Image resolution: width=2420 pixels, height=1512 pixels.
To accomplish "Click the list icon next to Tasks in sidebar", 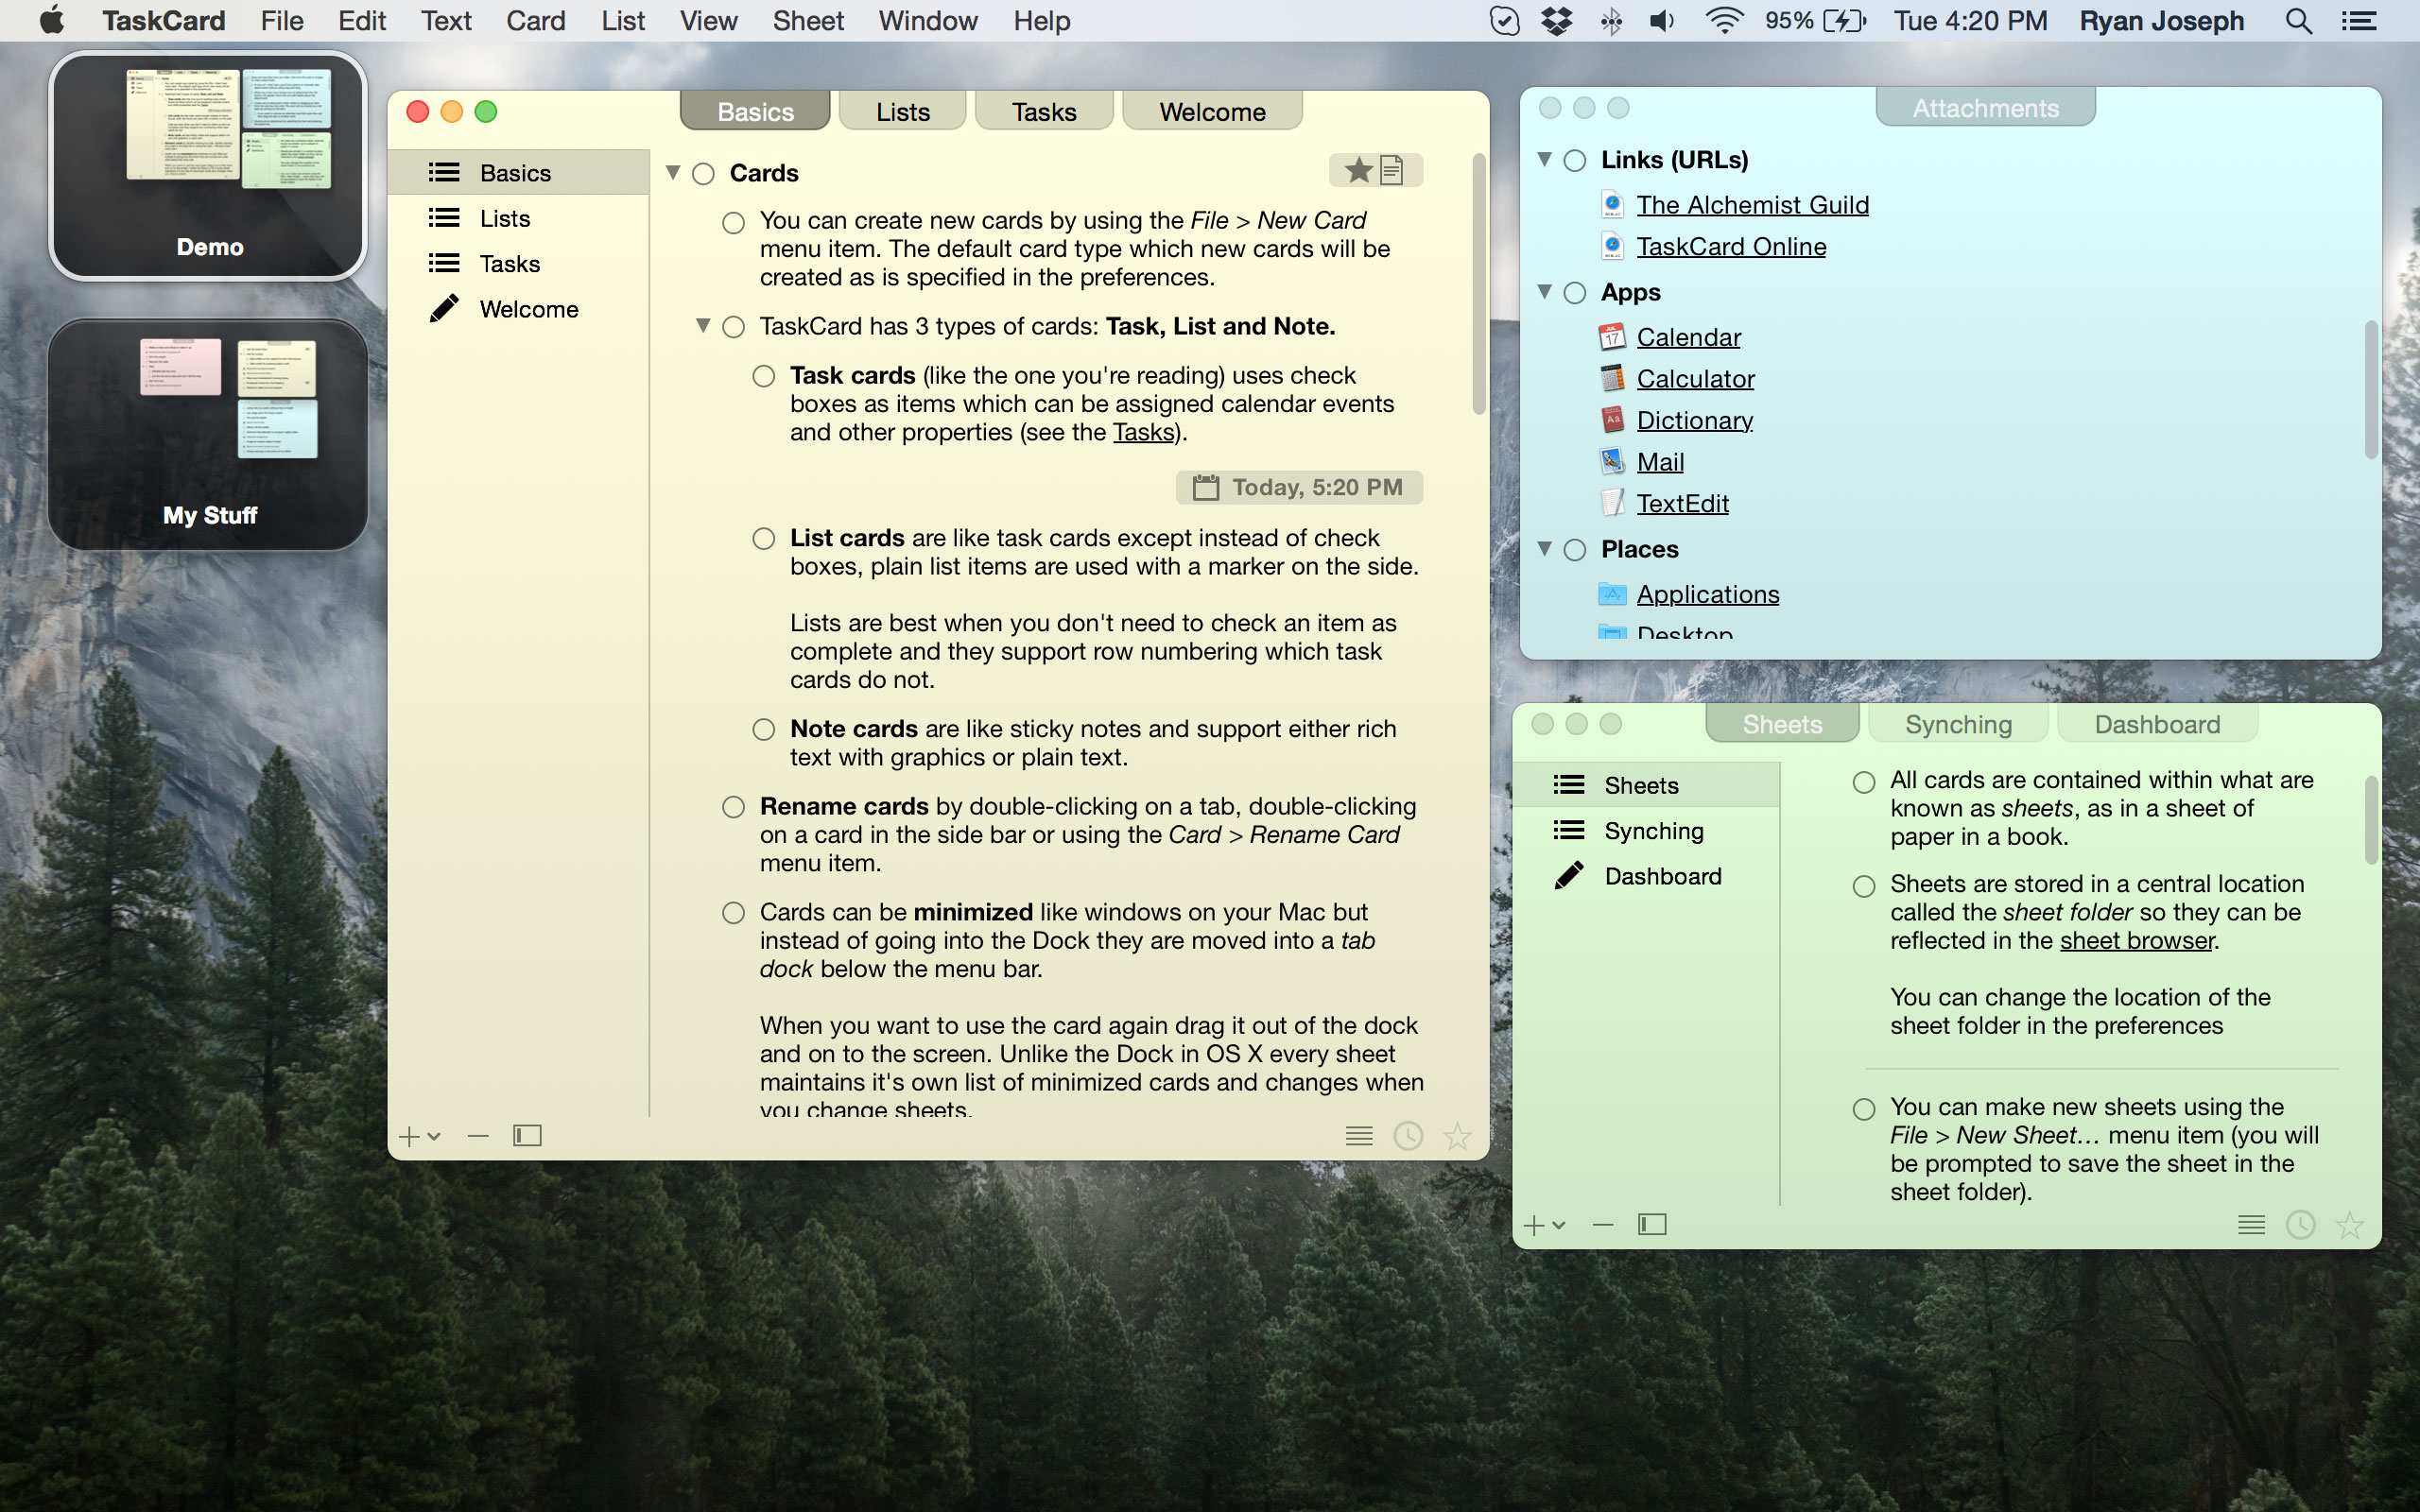I will click(x=444, y=263).
